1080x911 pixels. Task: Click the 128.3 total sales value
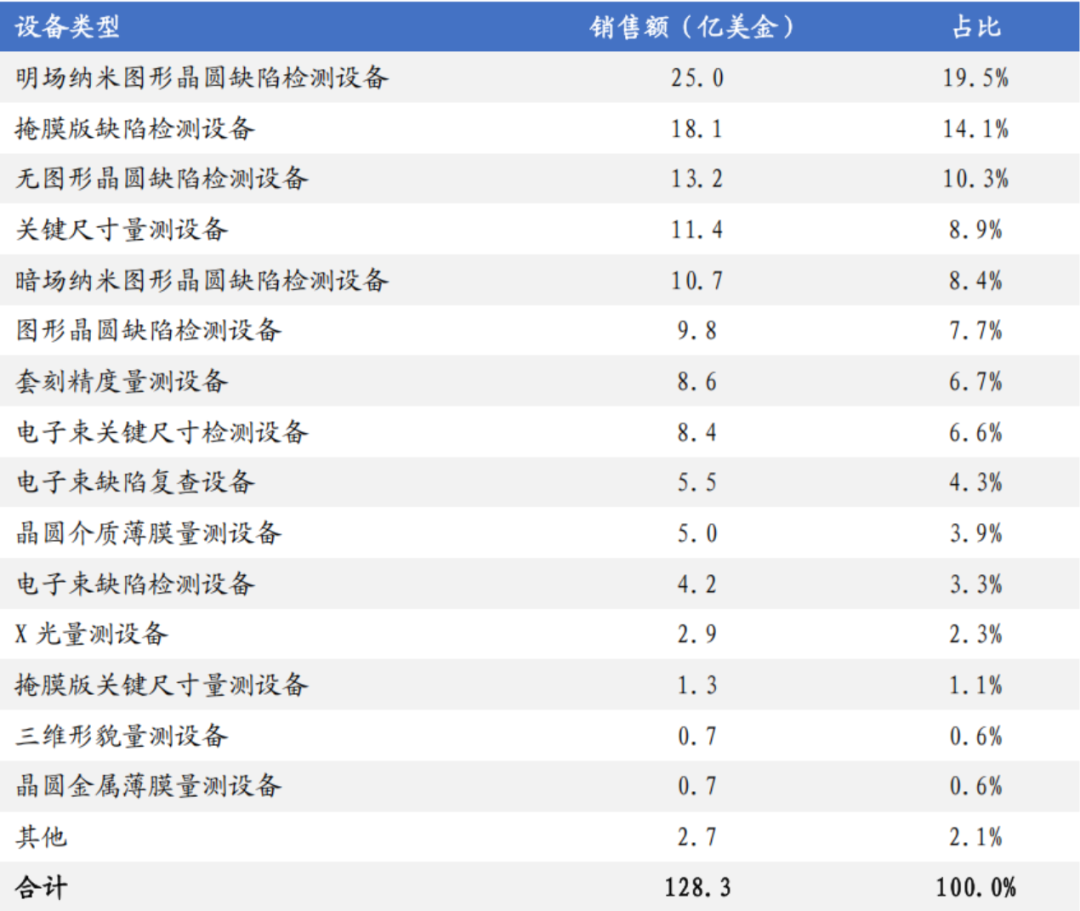(x=697, y=887)
